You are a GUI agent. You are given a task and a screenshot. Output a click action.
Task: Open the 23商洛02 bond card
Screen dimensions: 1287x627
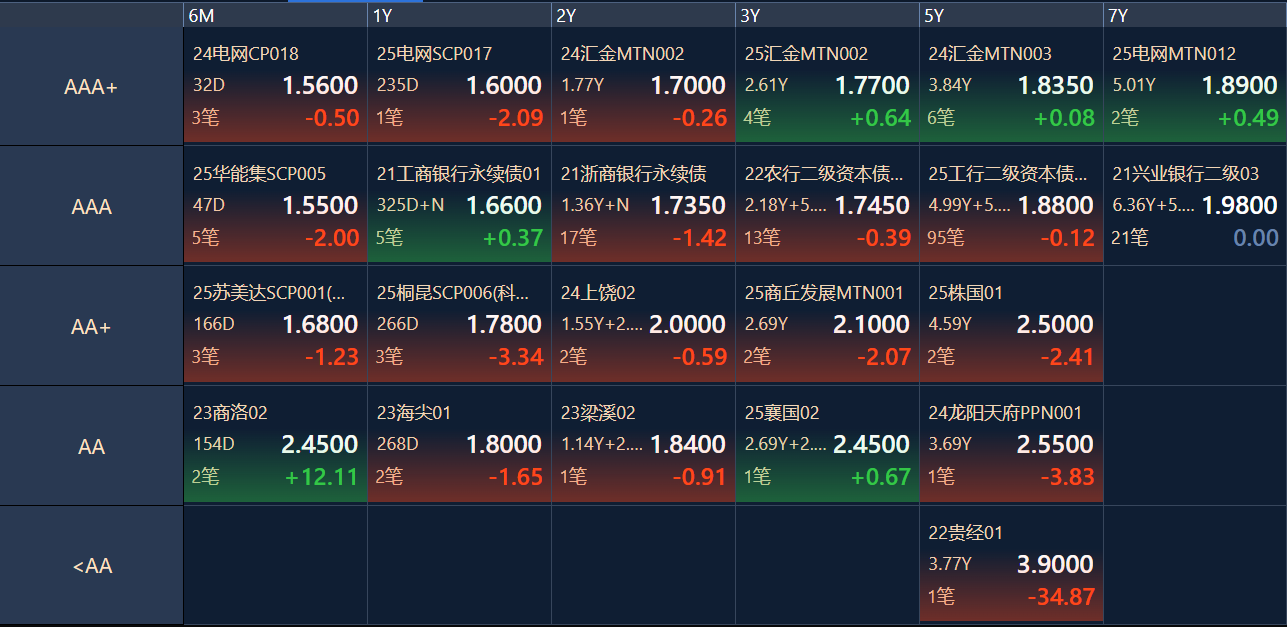tap(275, 444)
